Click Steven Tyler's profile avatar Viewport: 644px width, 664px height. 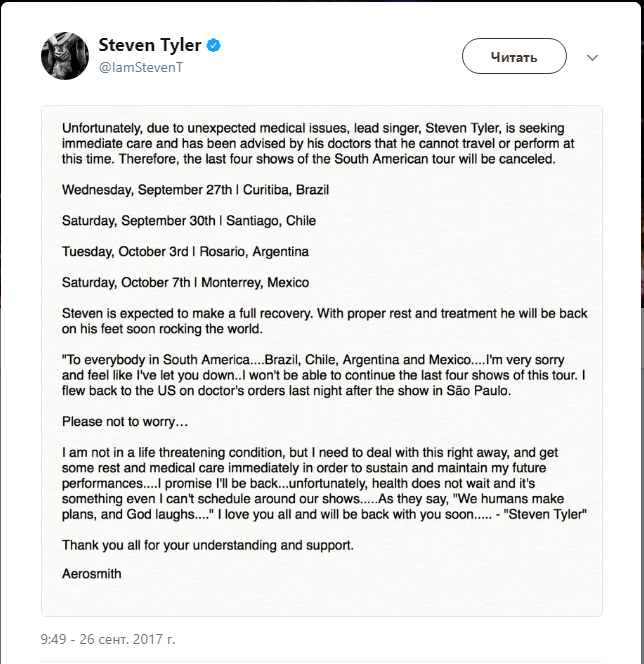point(65,54)
